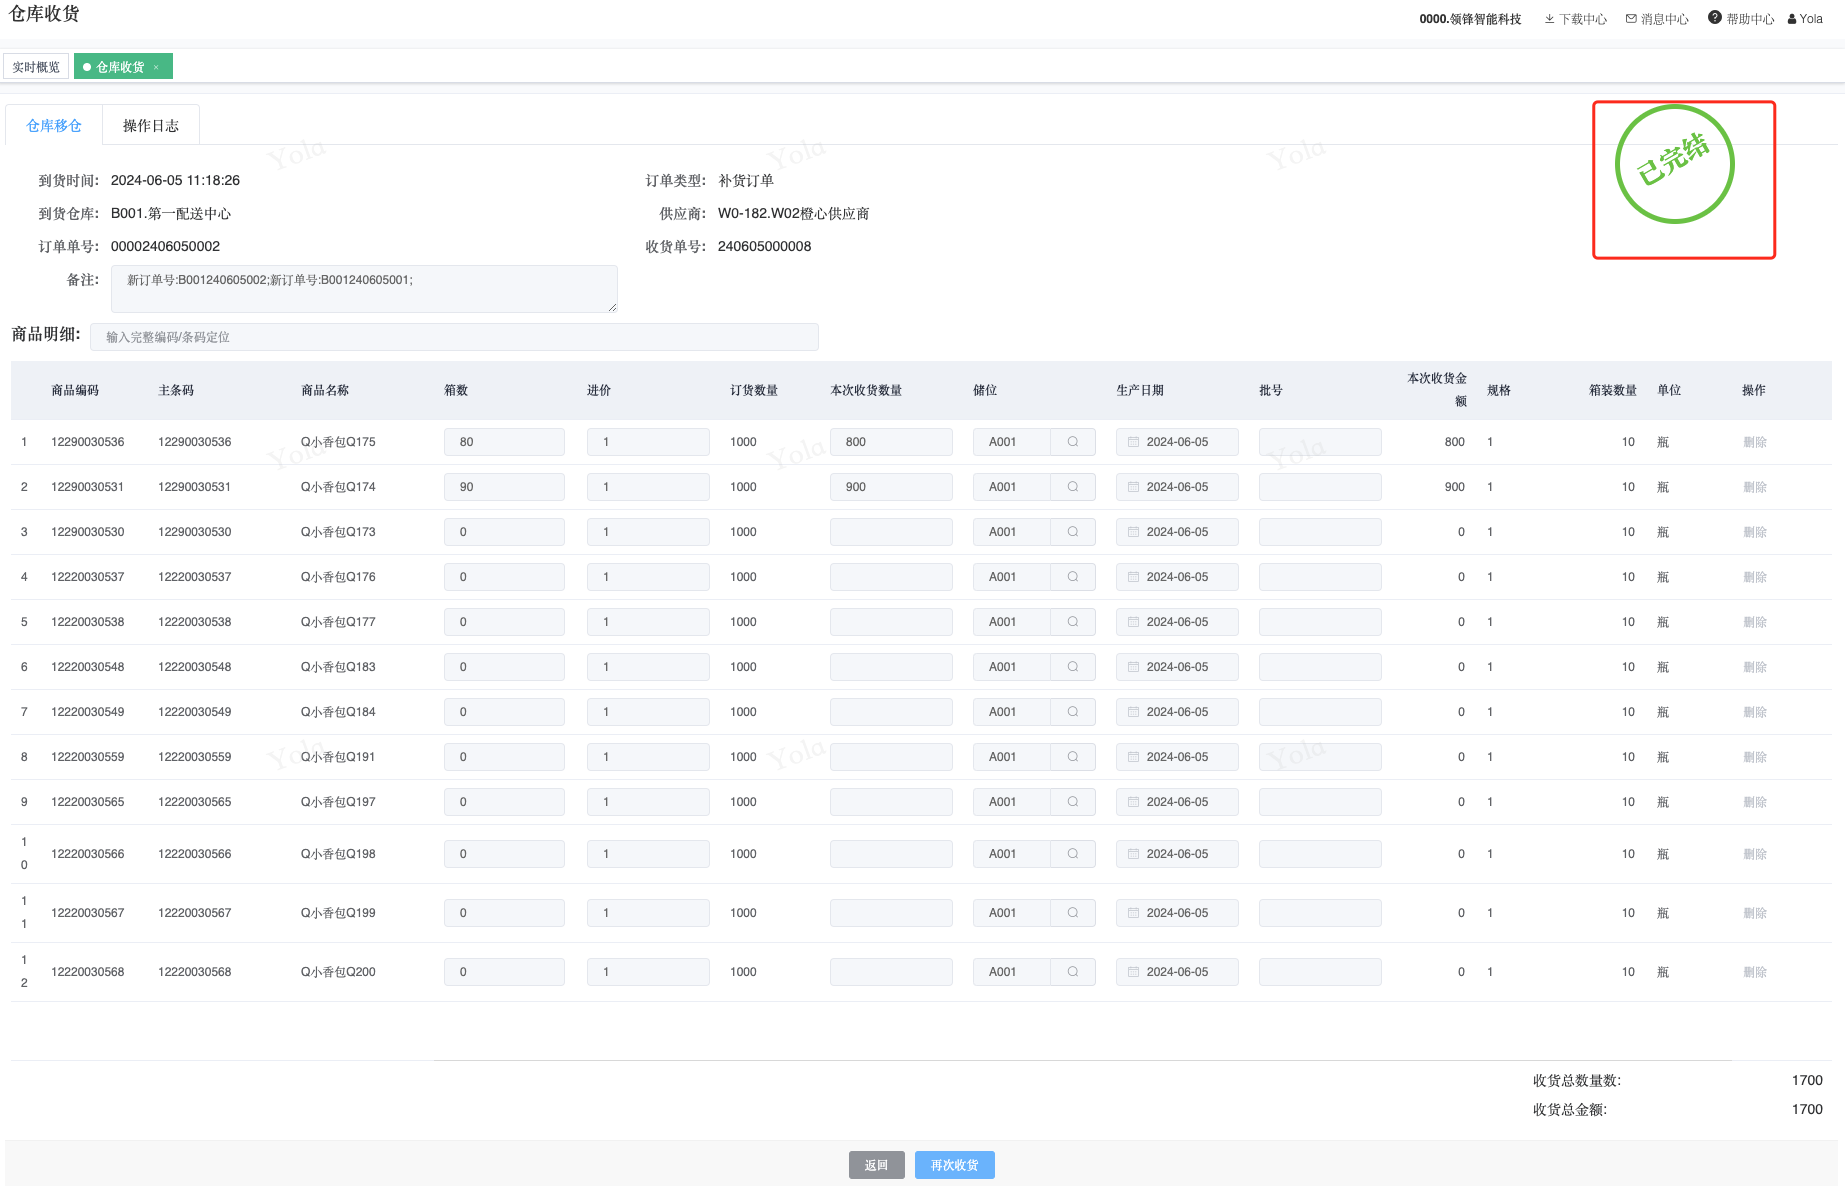Image resolution: width=1845 pixels, height=1186 pixels.
Task: Click storage location search icon in row 1
Action: (x=1073, y=442)
